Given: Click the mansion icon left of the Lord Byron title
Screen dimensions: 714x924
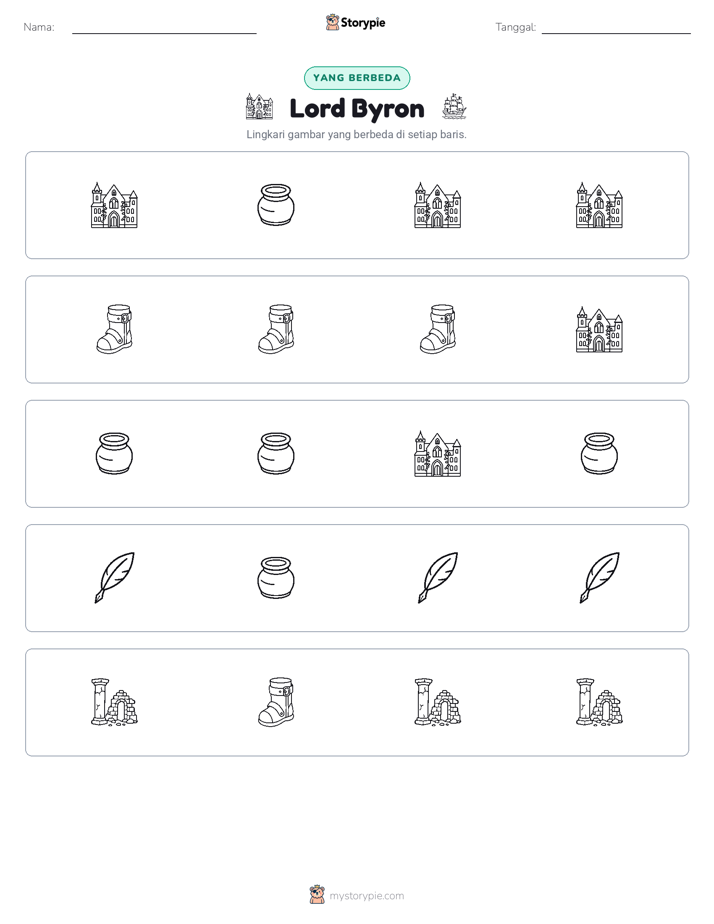Looking at the screenshot, I should (259, 107).
